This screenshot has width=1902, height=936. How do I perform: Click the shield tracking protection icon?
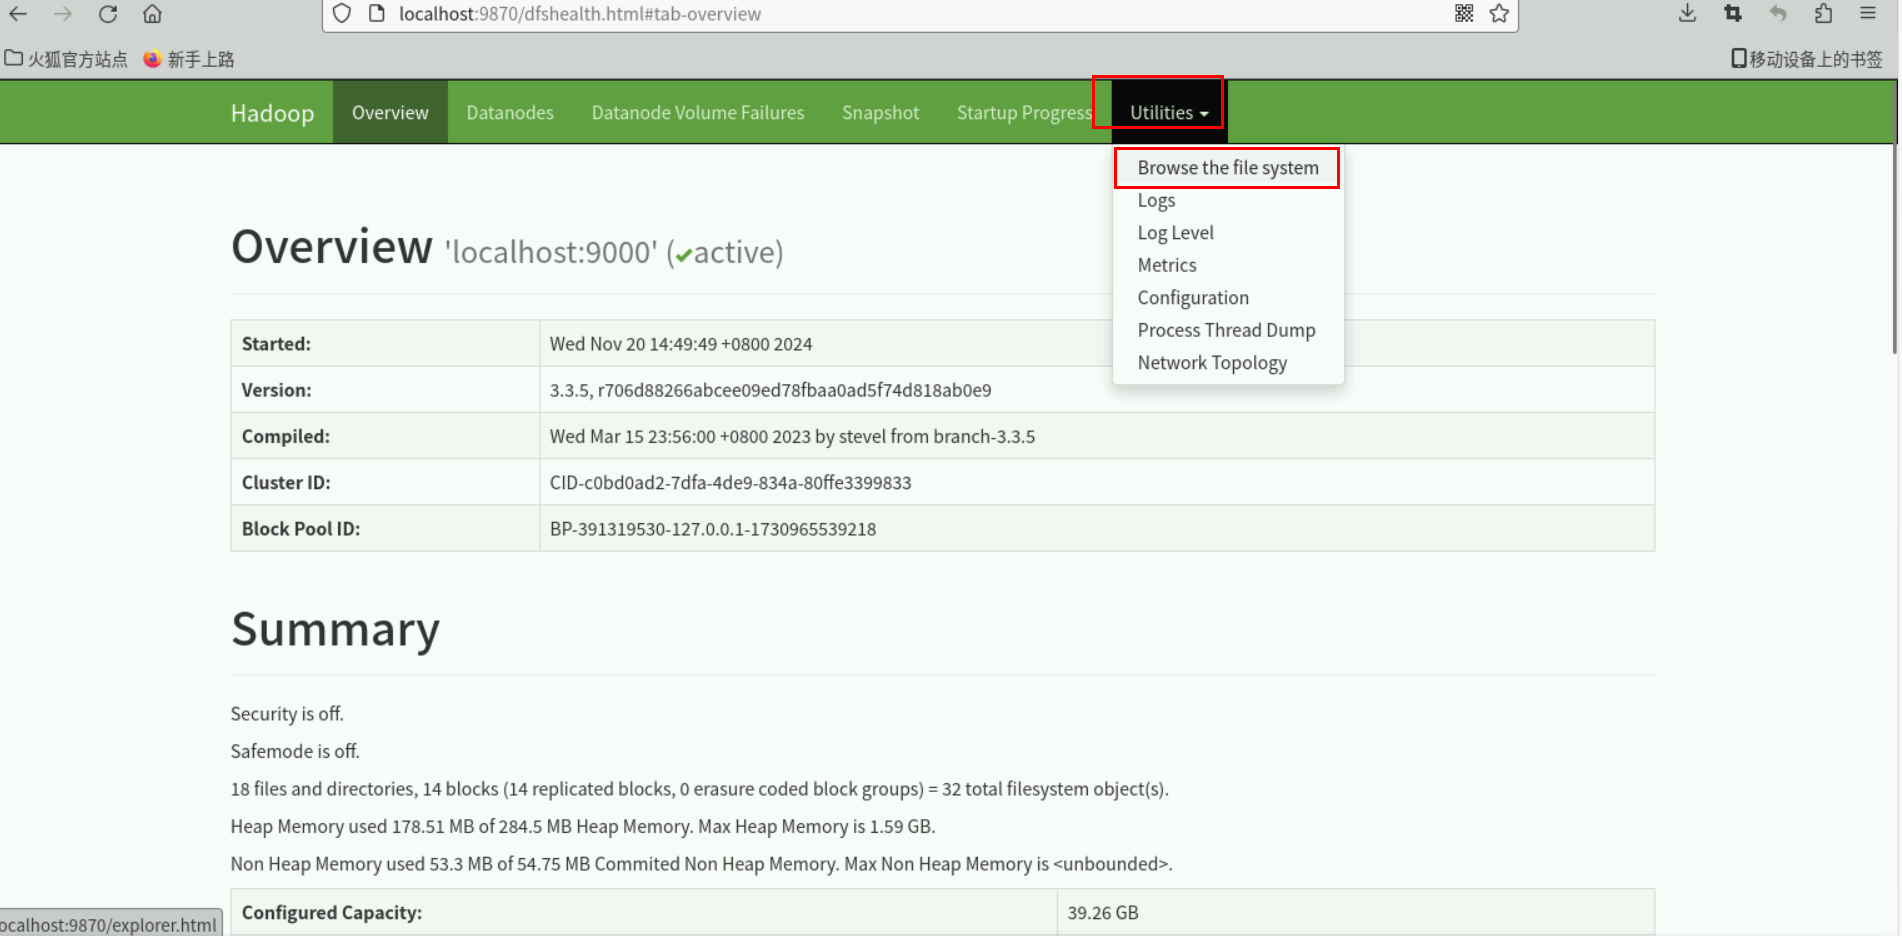342,14
